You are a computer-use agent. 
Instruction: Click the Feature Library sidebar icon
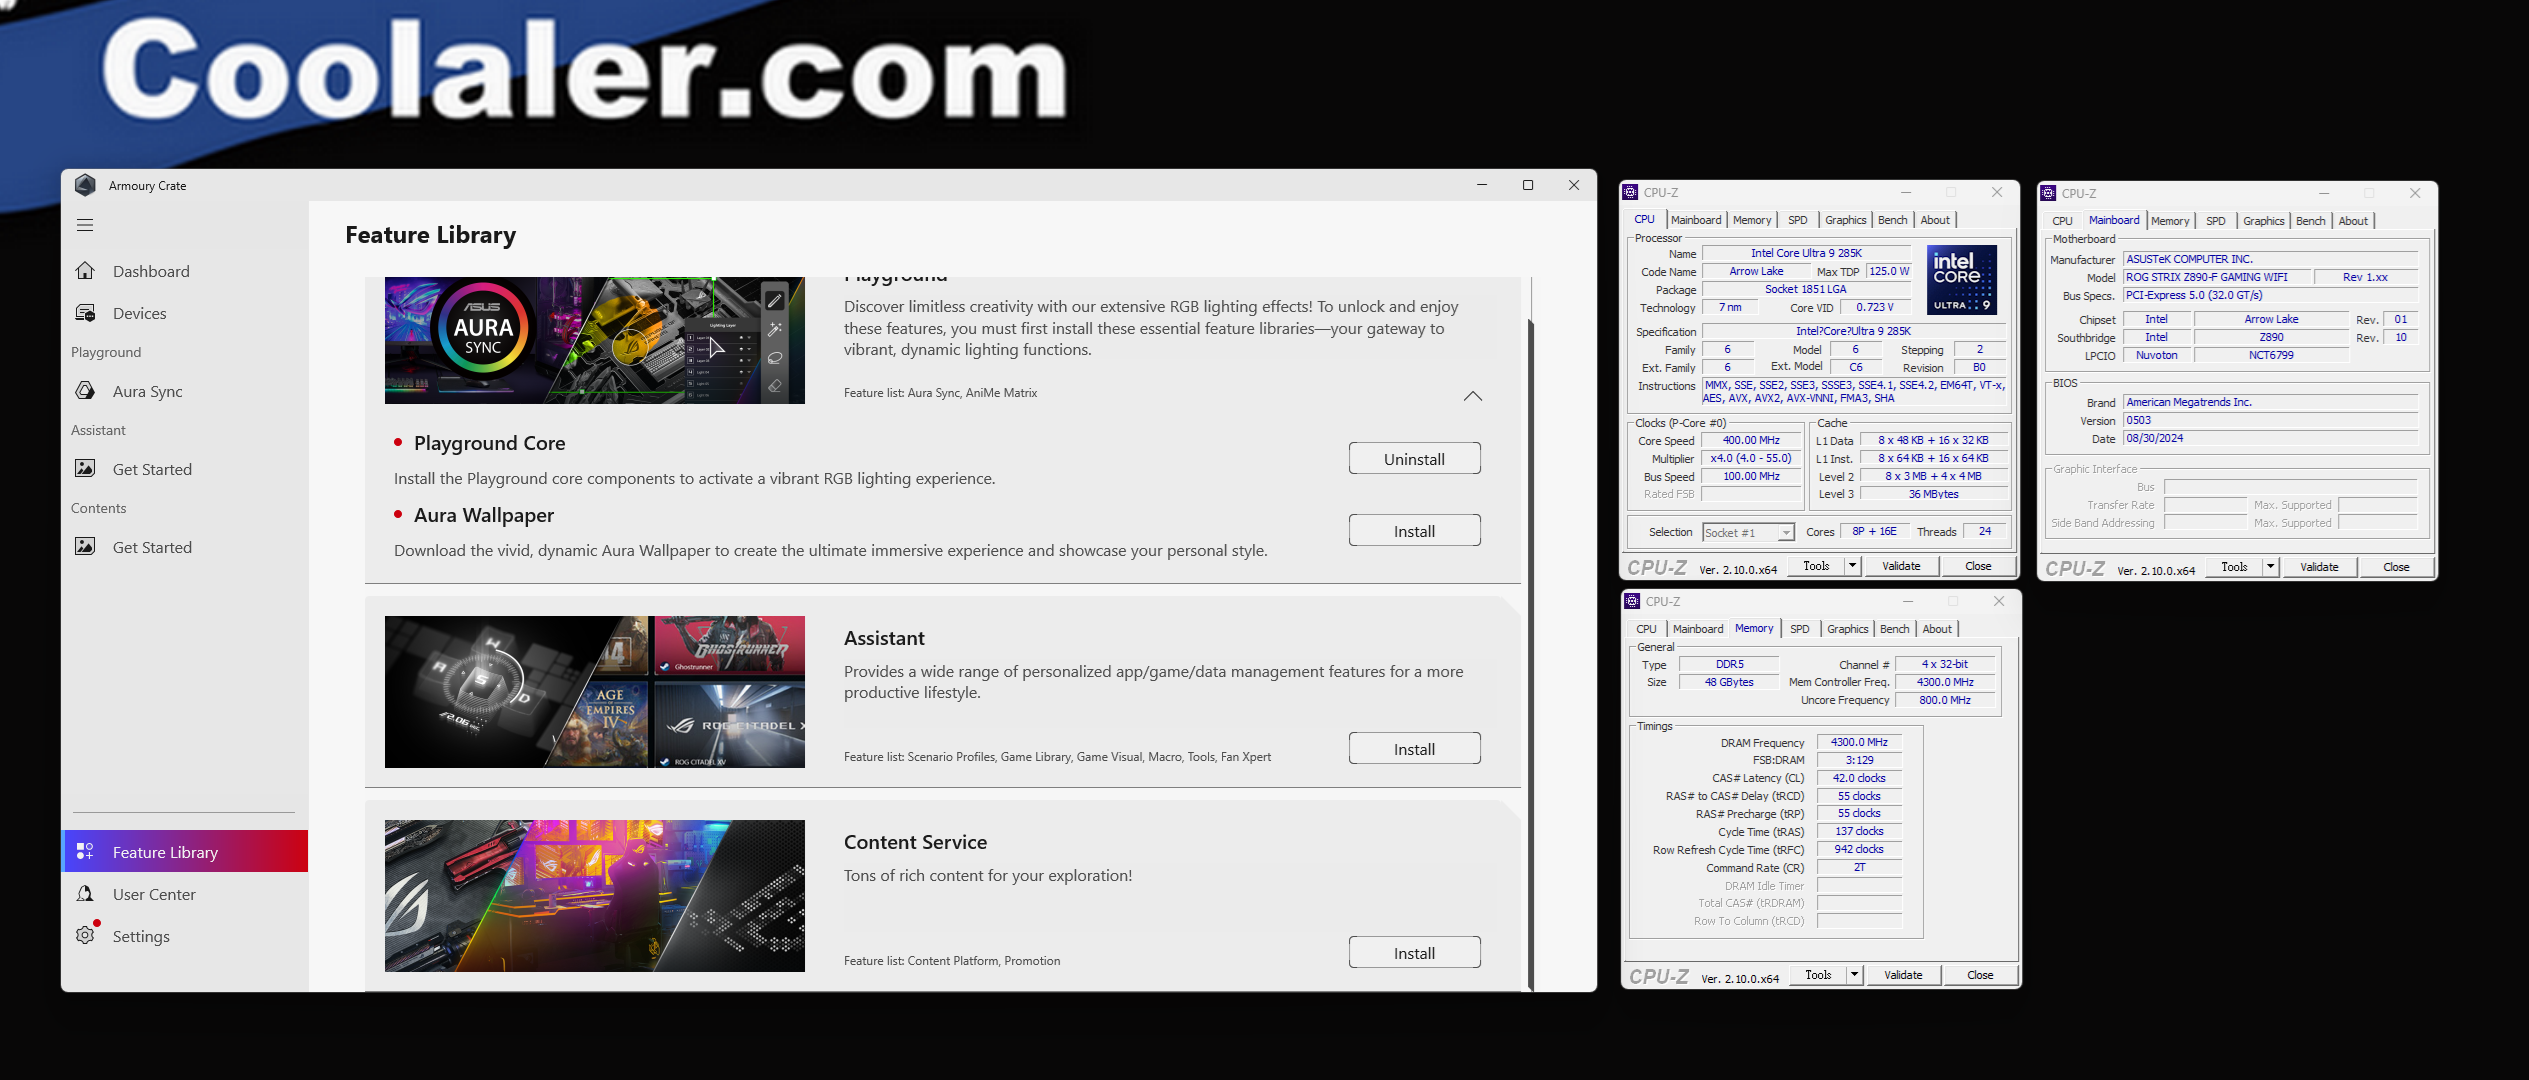pos(85,852)
